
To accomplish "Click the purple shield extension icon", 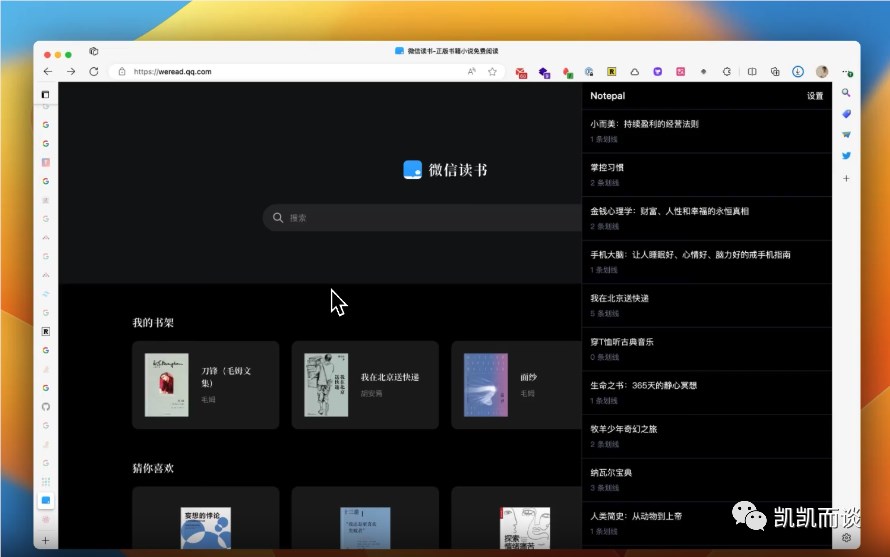I will [x=657, y=72].
